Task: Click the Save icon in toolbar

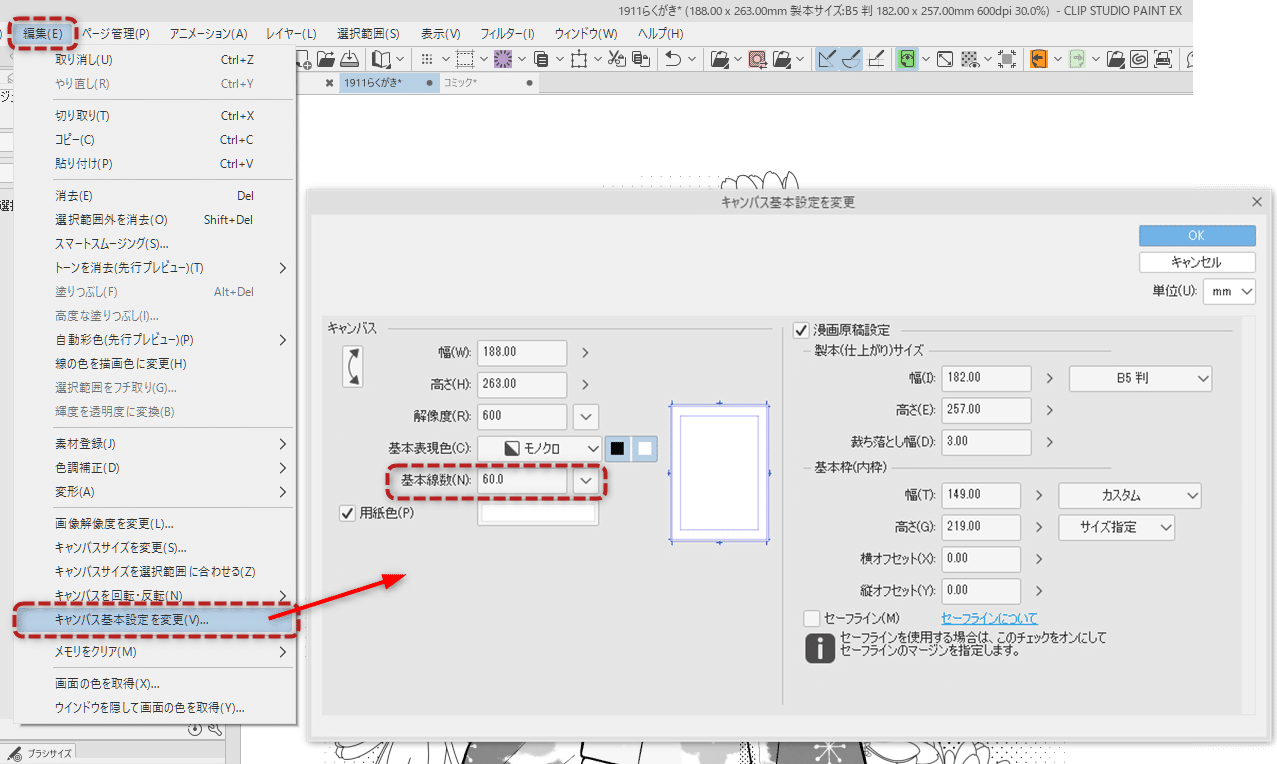Action: point(350,59)
